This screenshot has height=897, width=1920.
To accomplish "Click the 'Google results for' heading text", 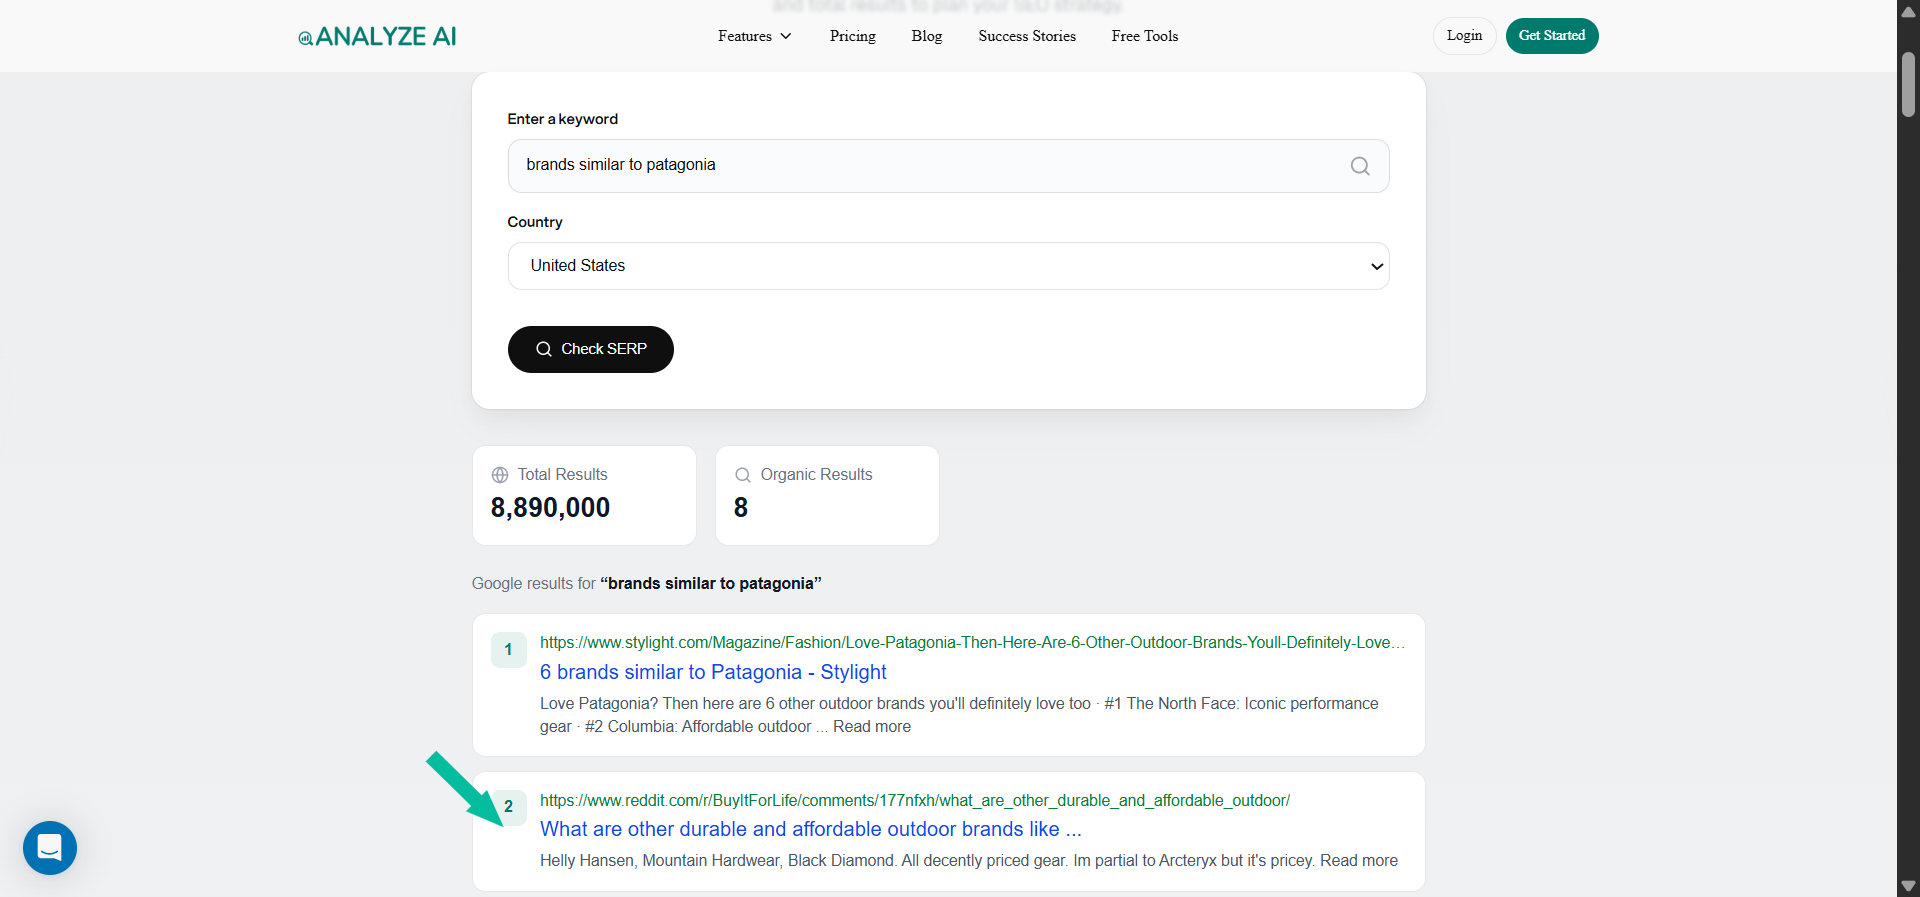I will (x=646, y=583).
